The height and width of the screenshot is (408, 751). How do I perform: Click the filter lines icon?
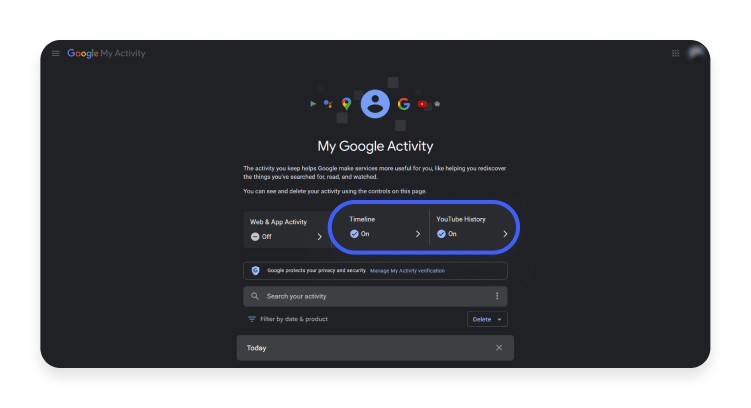pyautogui.click(x=251, y=319)
